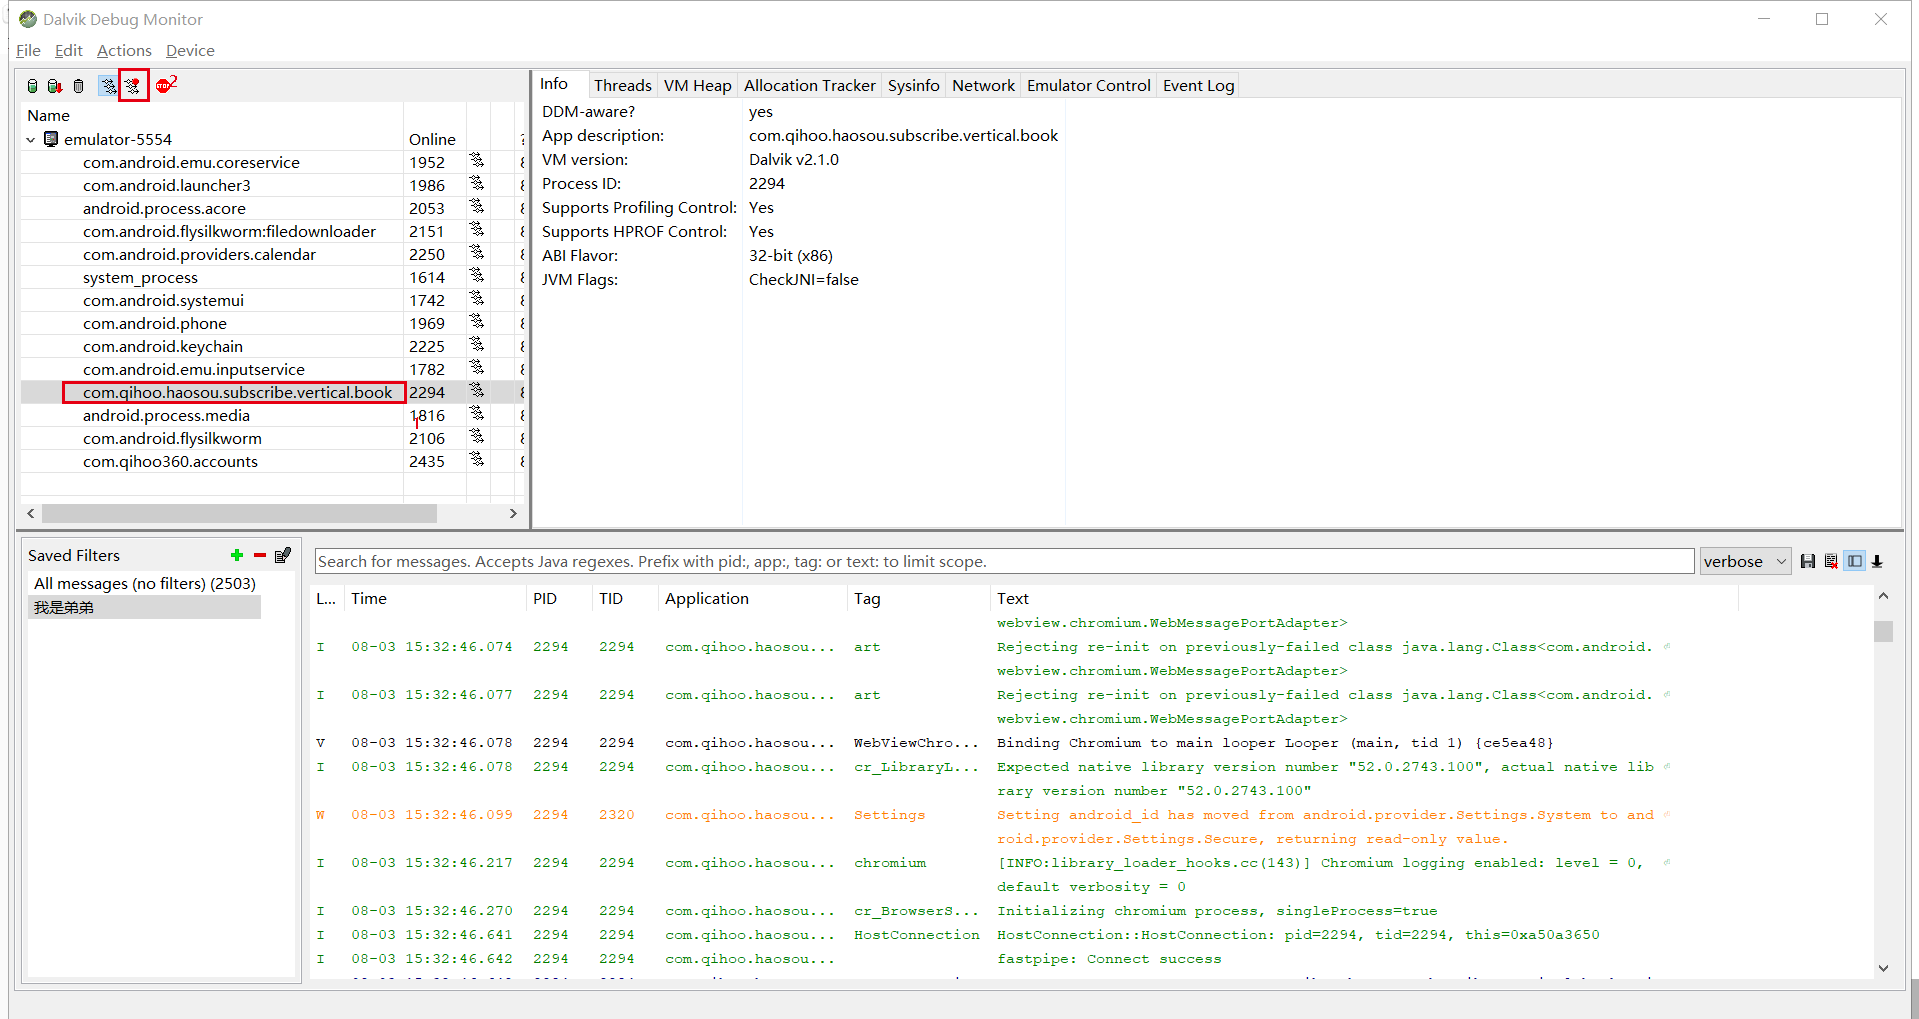Open the File menu
This screenshot has height=1019, width=1919.
(x=28, y=50)
